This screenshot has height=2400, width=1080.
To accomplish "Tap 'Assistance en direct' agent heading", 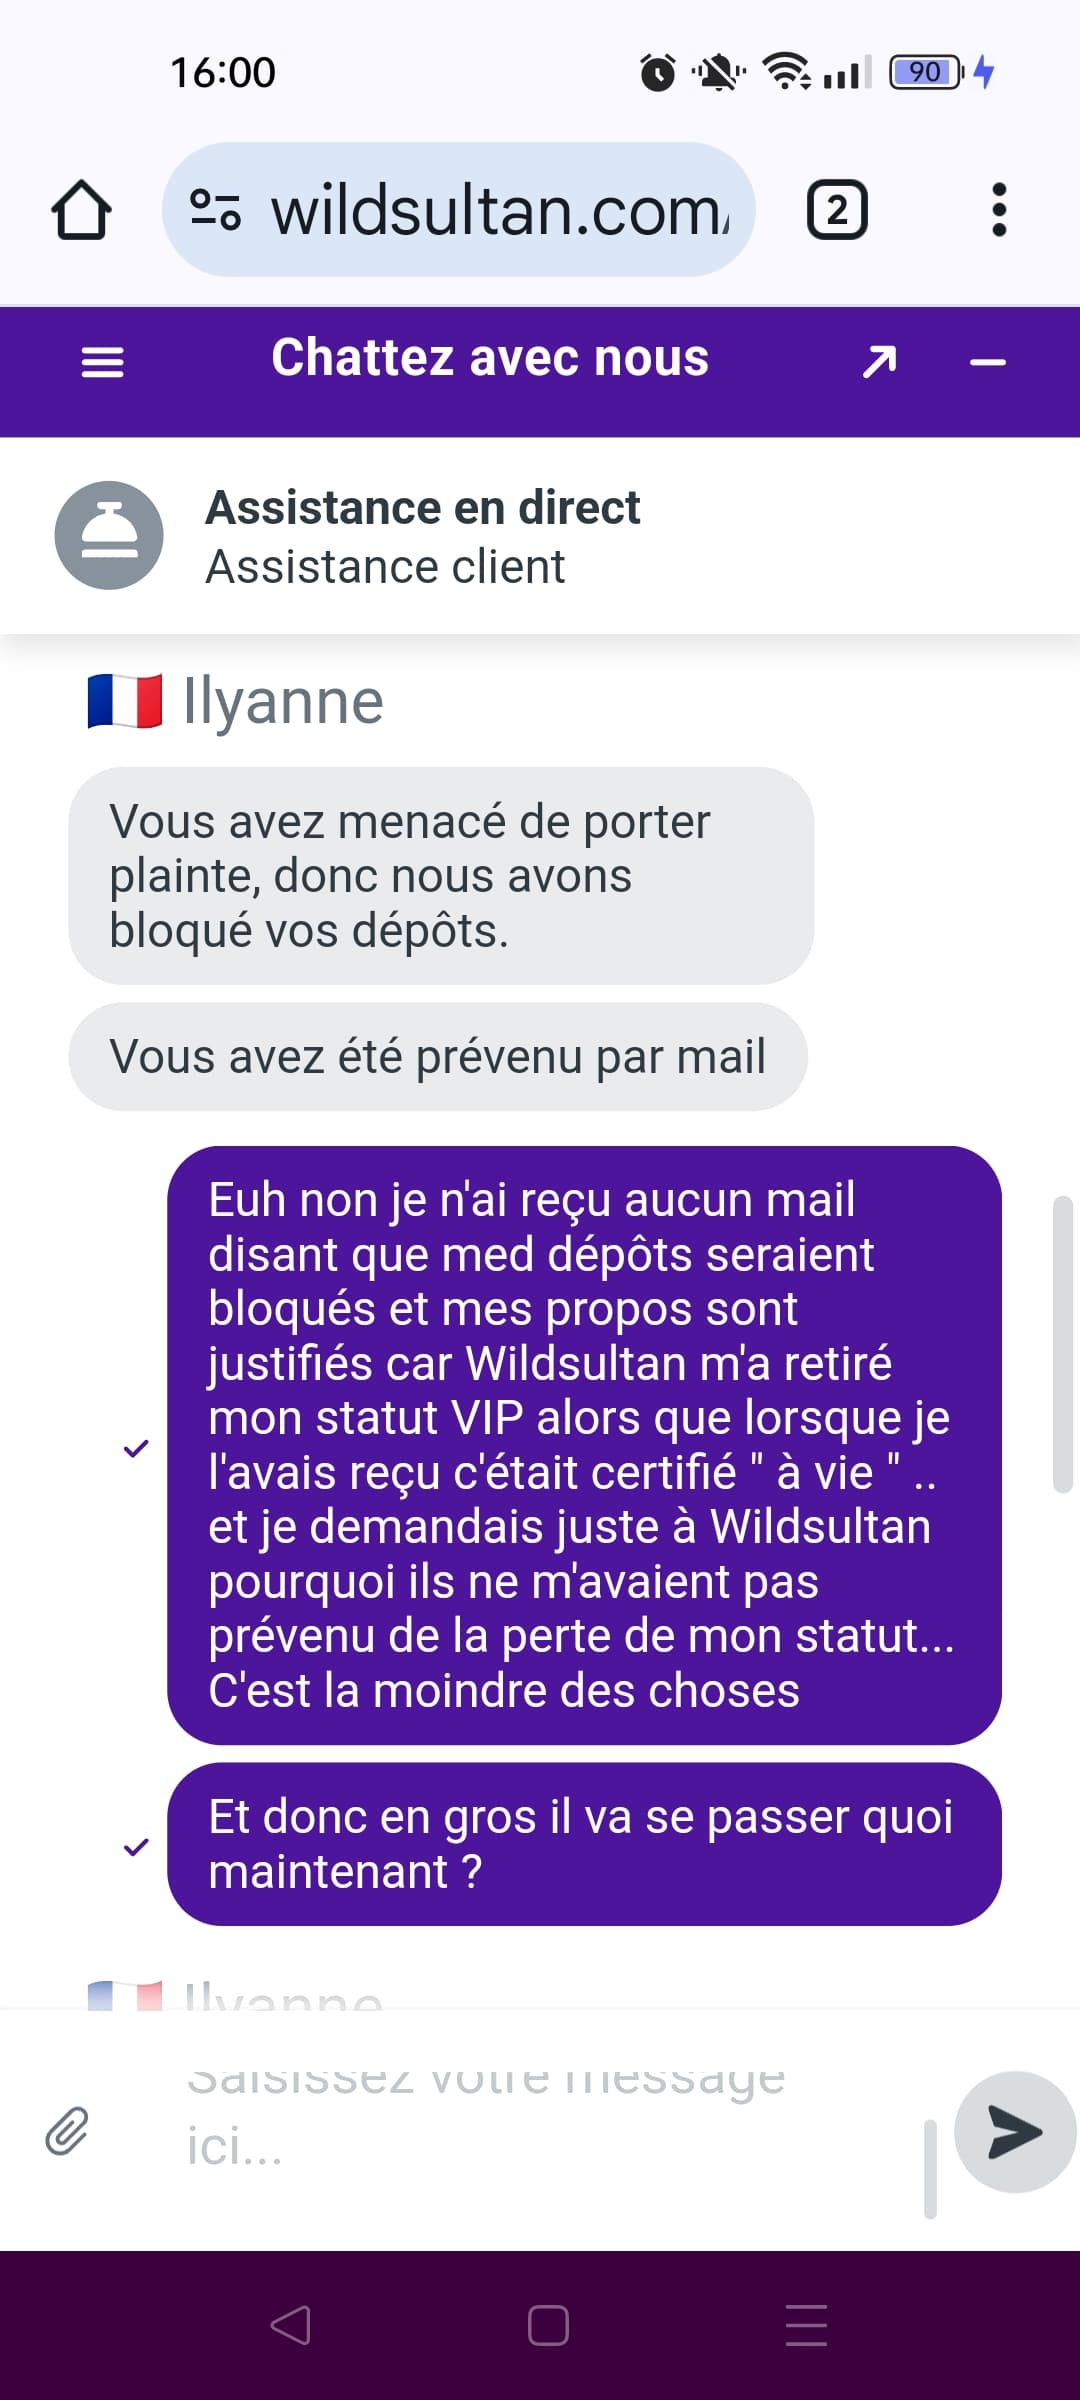I will point(422,507).
